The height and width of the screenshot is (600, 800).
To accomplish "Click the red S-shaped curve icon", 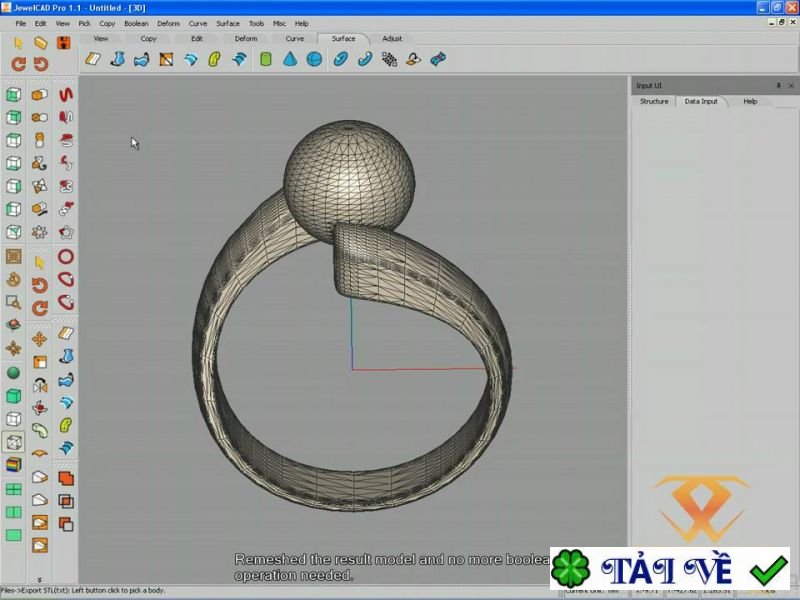I will (x=65, y=95).
